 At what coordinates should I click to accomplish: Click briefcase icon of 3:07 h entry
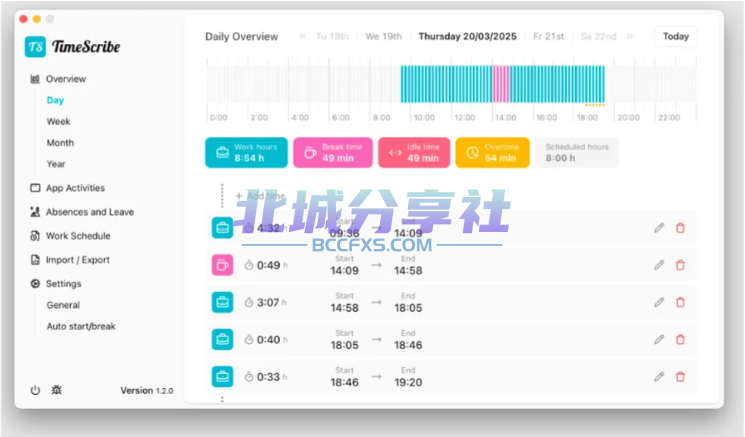(222, 302)
